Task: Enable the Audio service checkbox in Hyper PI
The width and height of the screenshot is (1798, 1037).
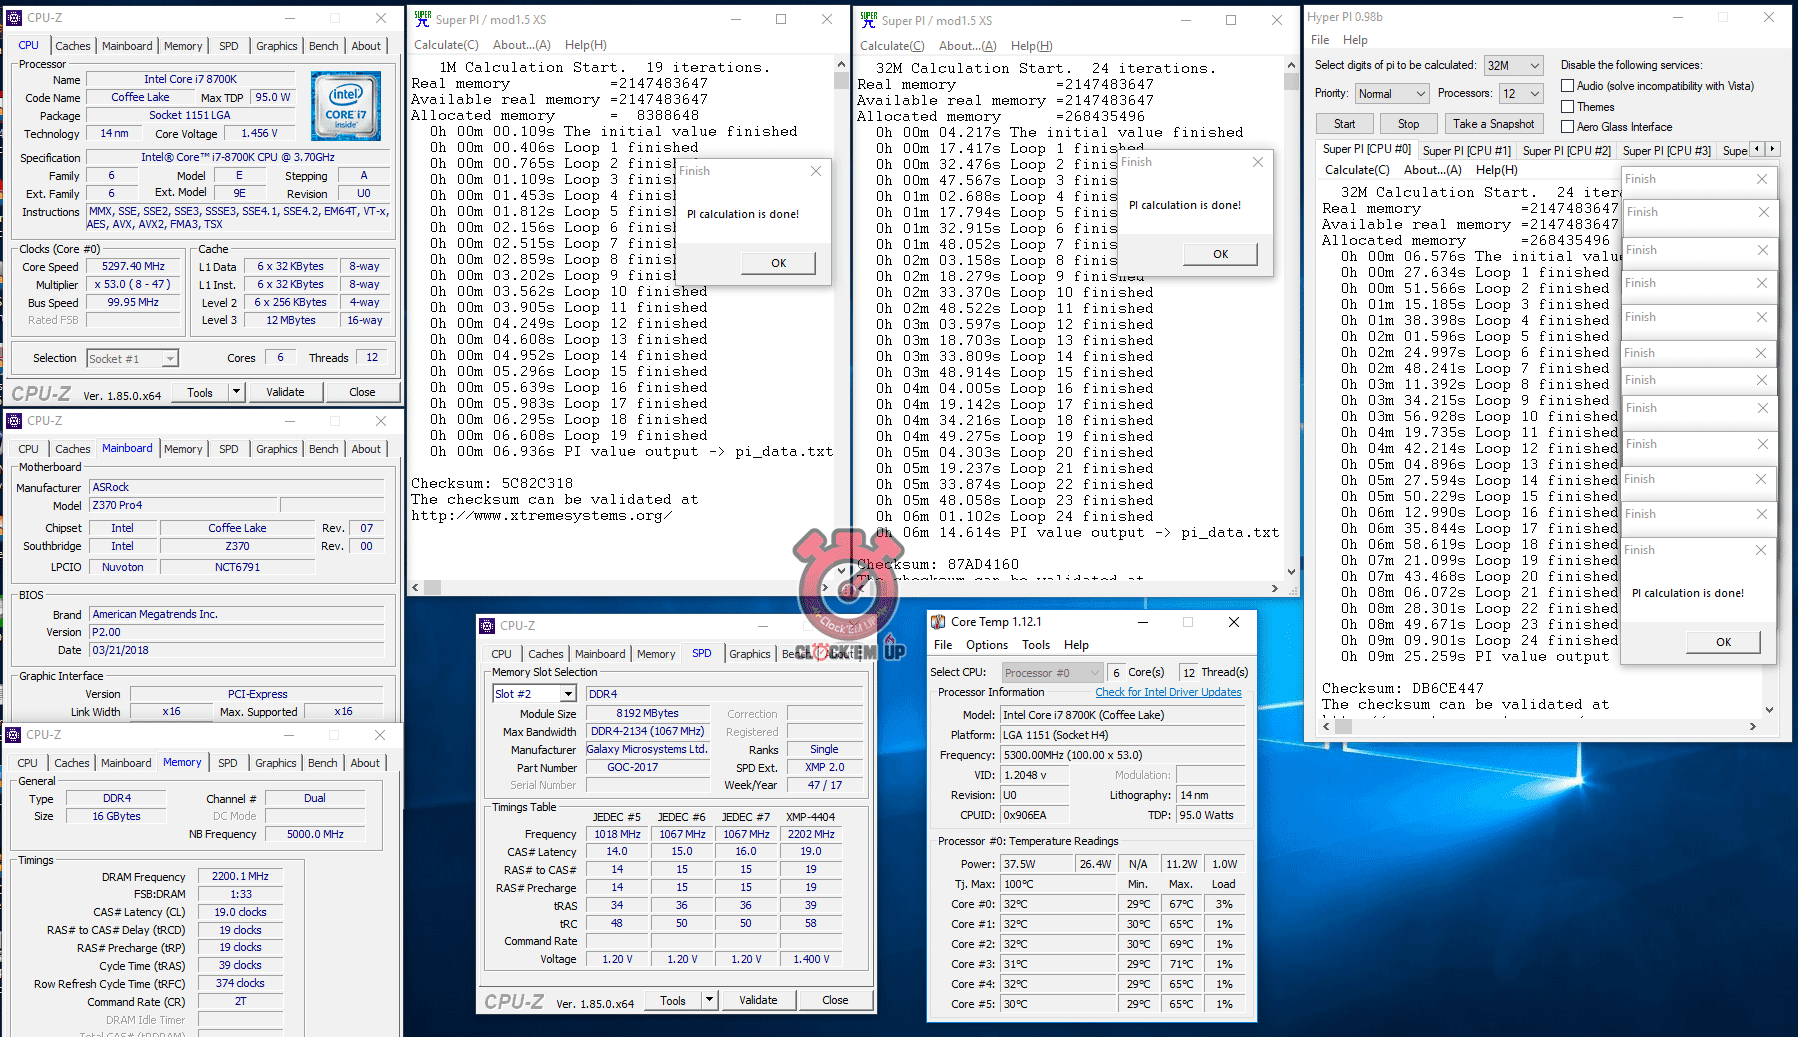Action: [x=1568, y=86]
